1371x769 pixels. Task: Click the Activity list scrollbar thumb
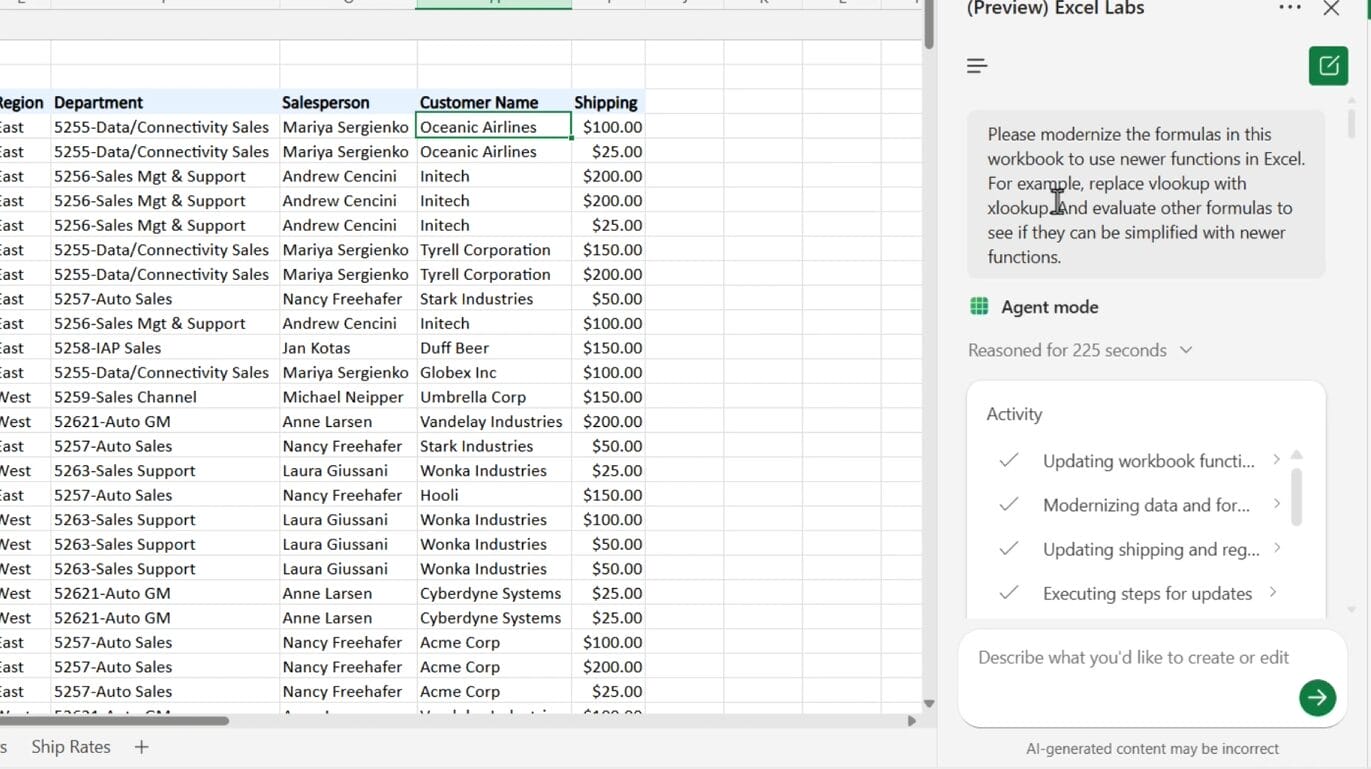(x=1296, y=495)
